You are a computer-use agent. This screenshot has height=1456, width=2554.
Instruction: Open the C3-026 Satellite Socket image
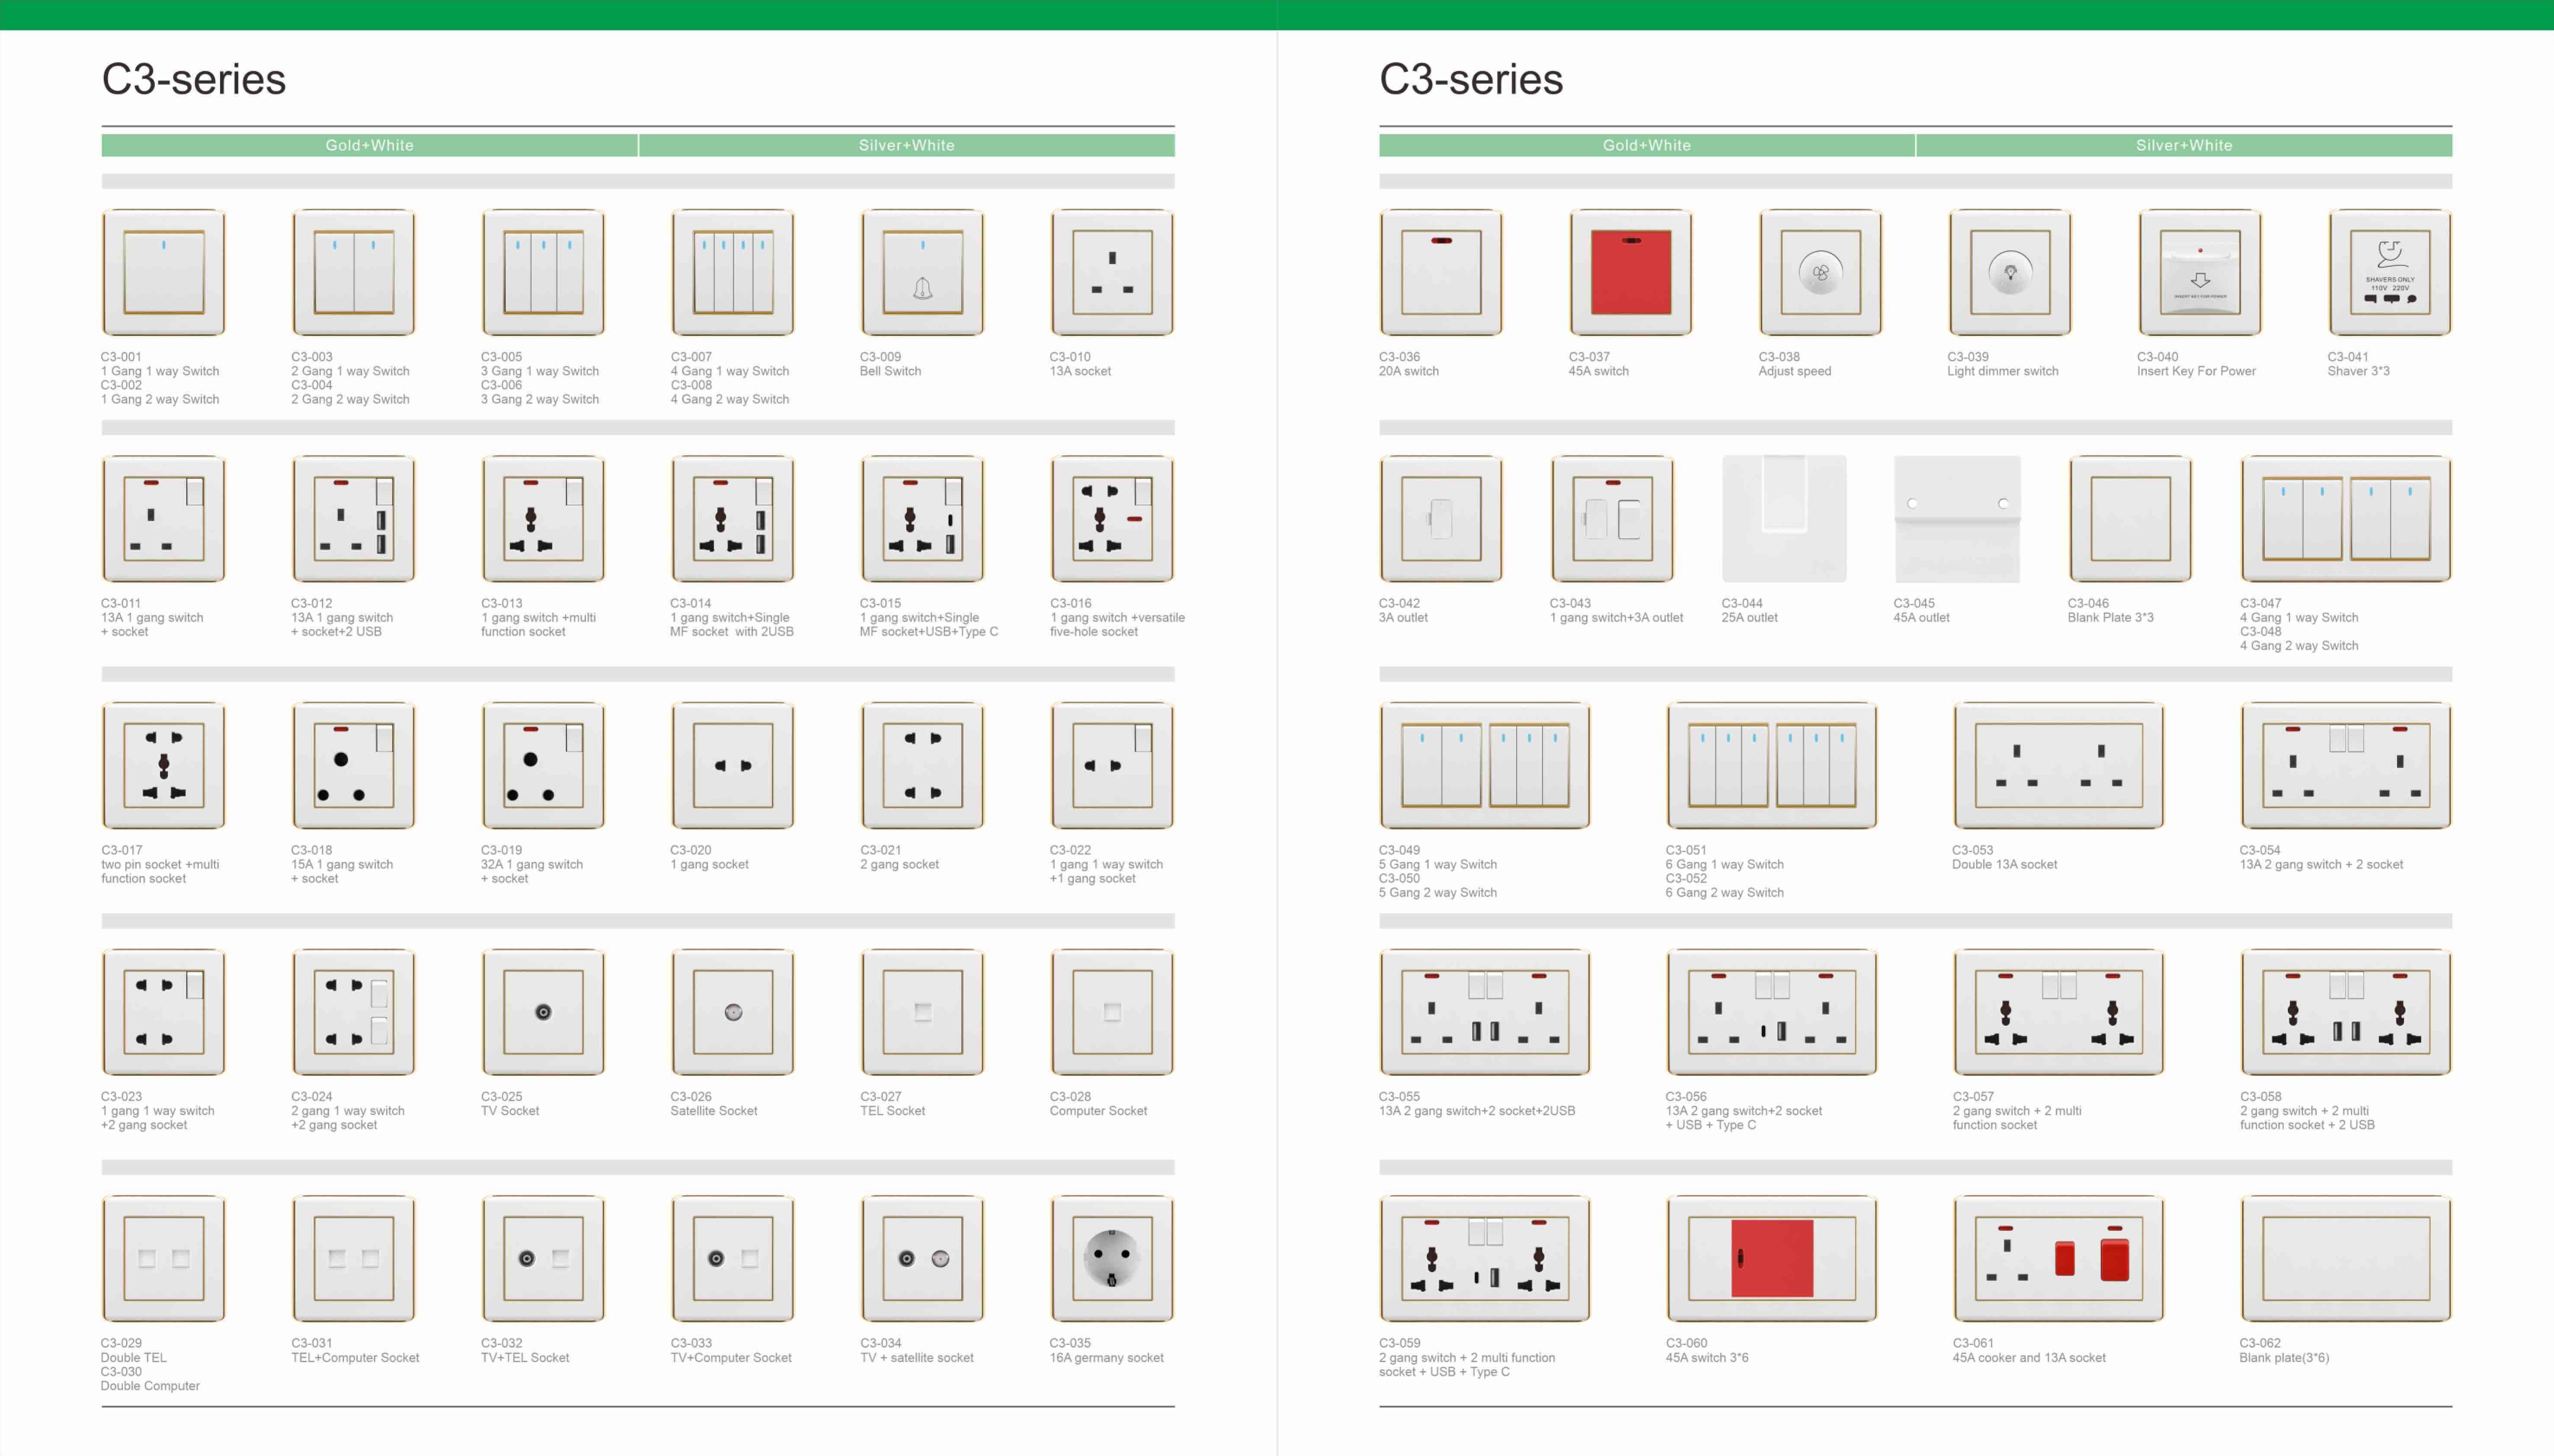point(733,1012)
